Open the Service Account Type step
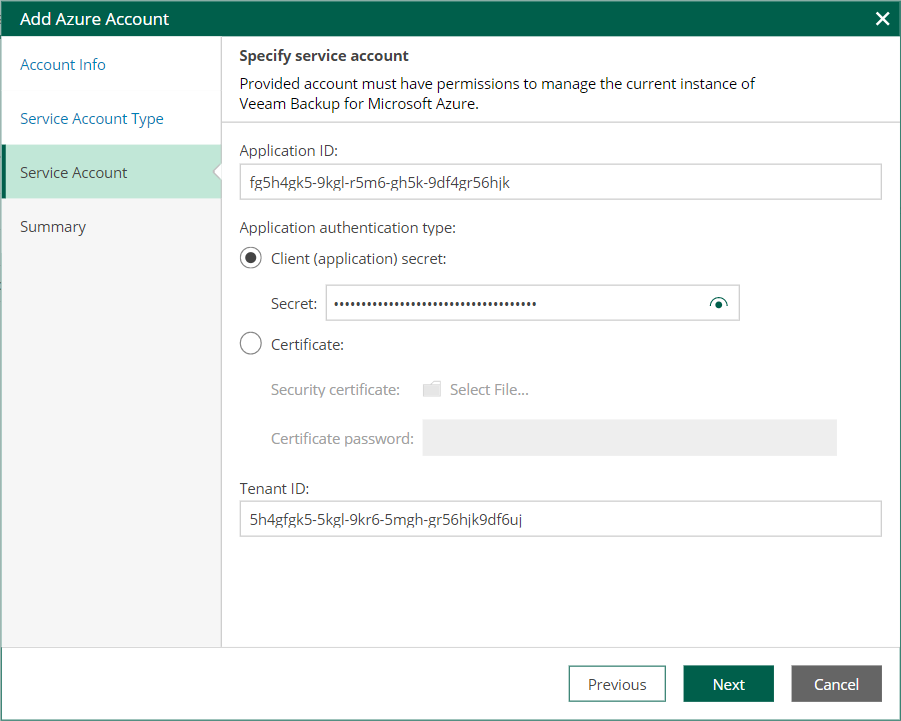The image size is (901, 721). pyautogui.click(x=92, y=119)
